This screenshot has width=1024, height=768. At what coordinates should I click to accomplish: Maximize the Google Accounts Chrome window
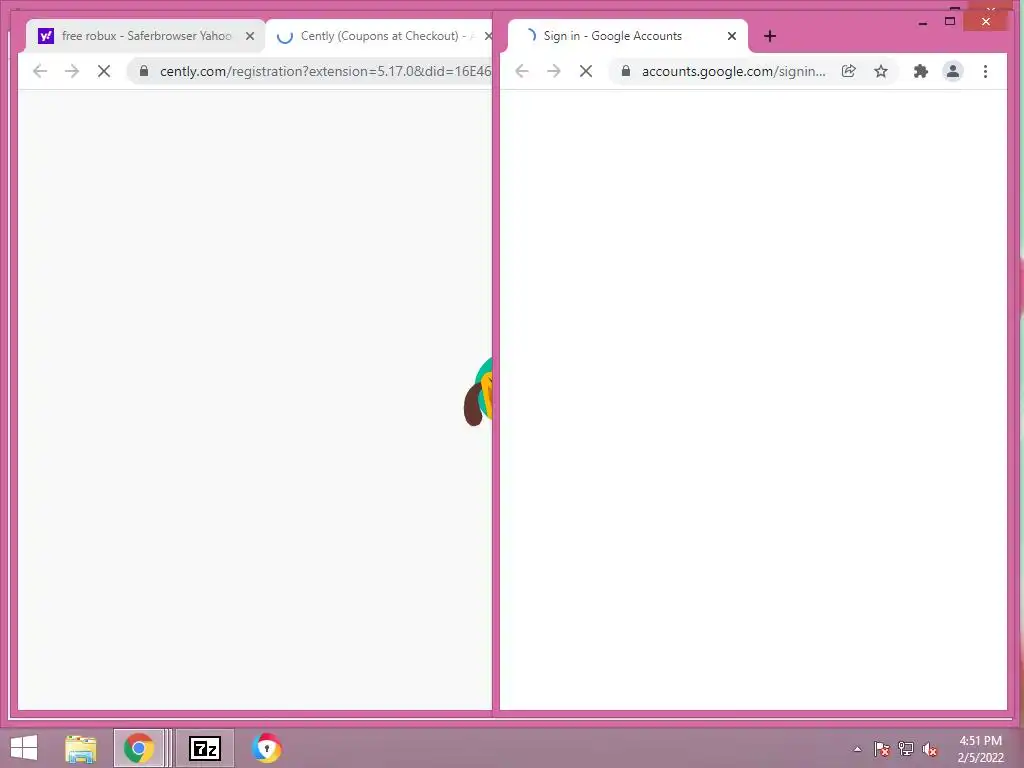click(x=950, y=22)
